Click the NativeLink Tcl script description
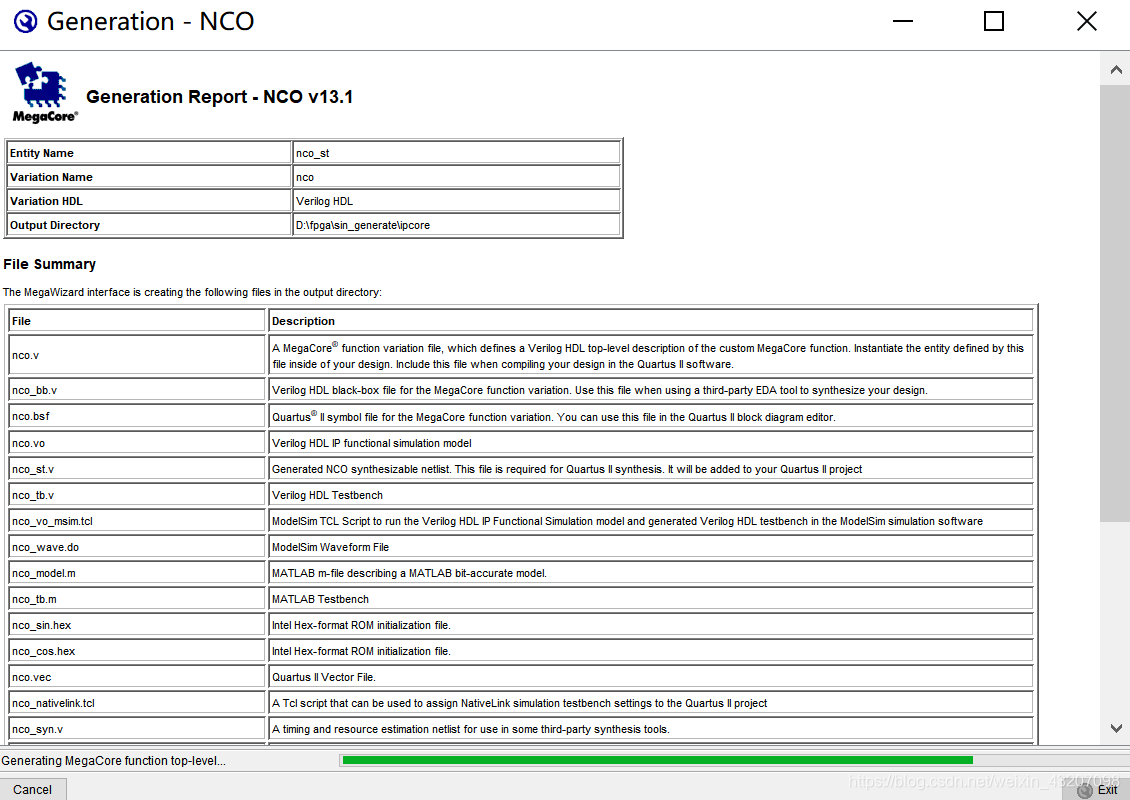The height and width of the screenshot is (800, 1130). [520, 703]
